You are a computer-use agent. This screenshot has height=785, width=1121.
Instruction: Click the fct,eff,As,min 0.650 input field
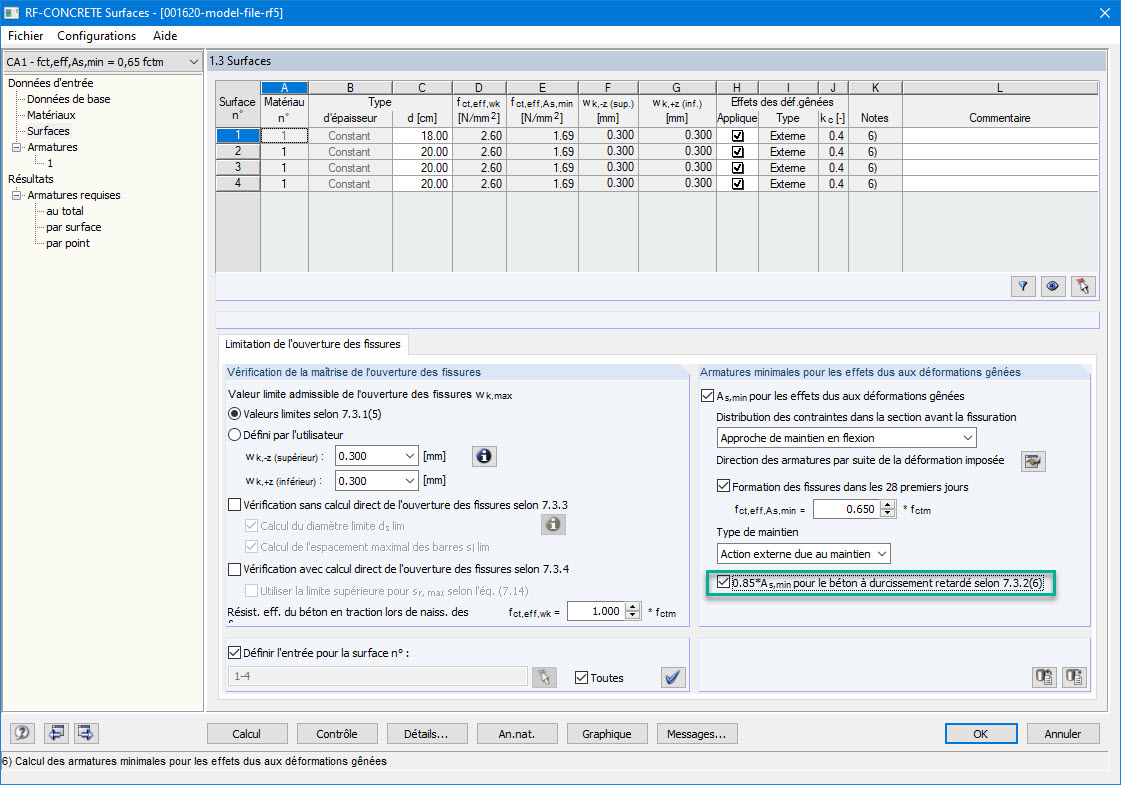pos(847,509)
